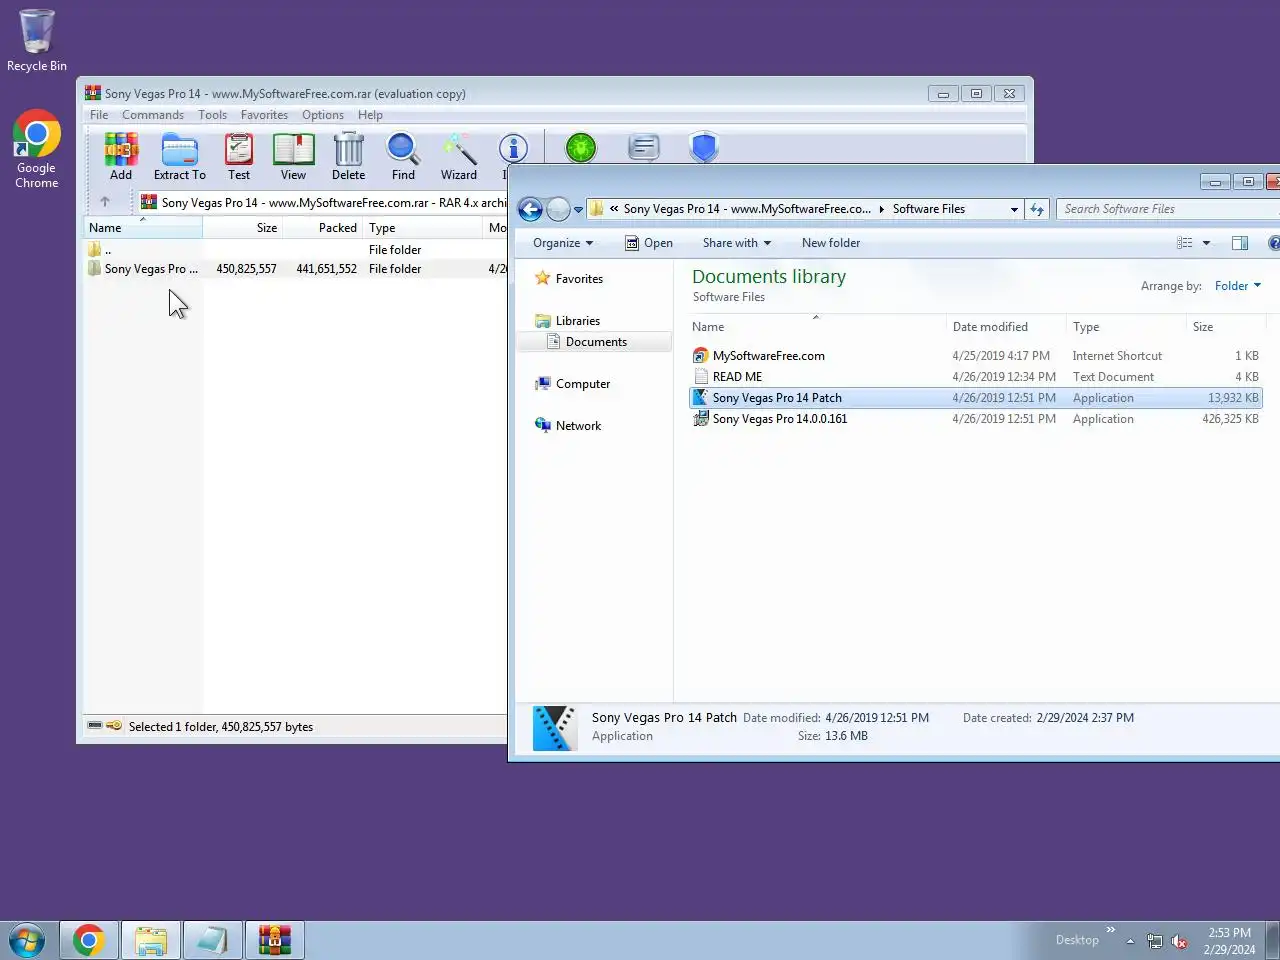The height and width of the screenshot is (960, 1280).
Task: Open the Favorites menu in WinRAR
Action: [264, 115]
